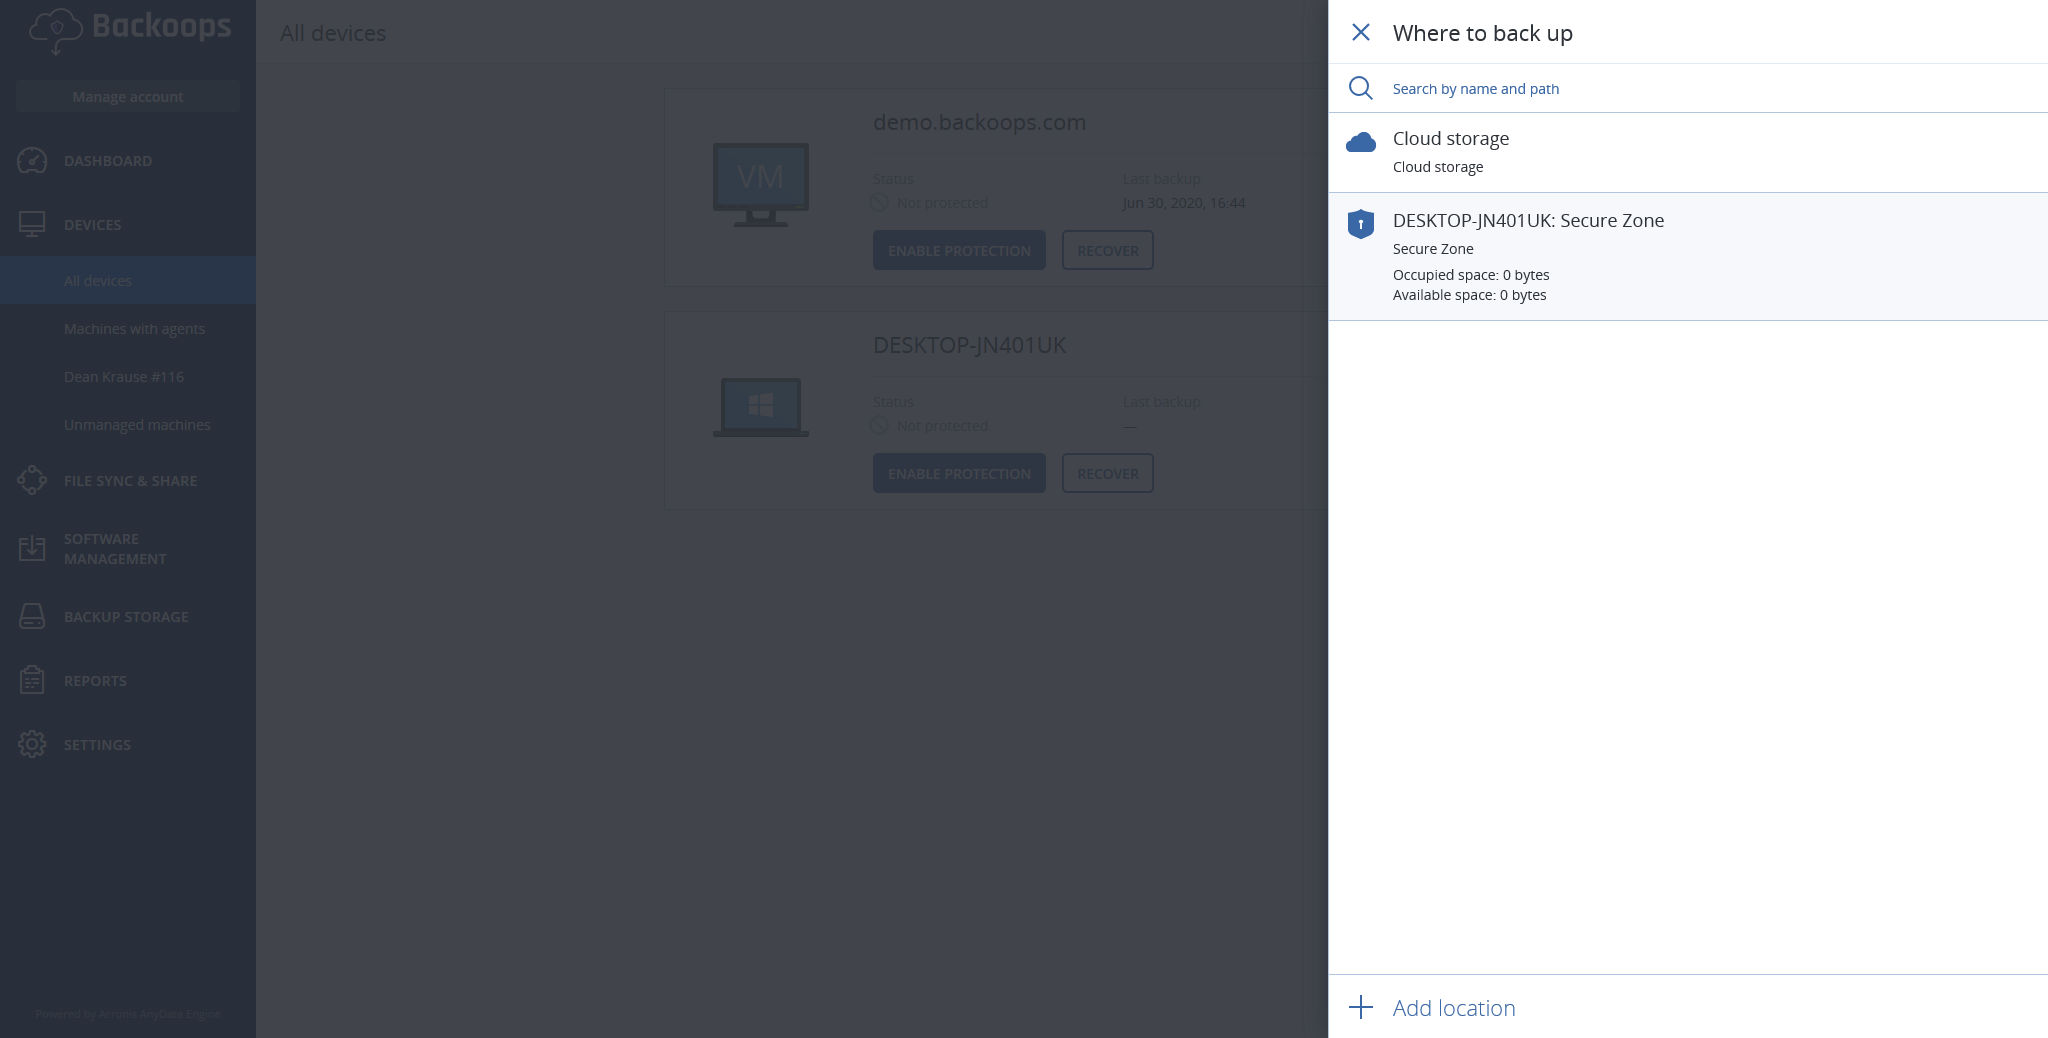The image size is (2048, 1038).
Task: Open FILE SYNC & SHARE section
Action: click(131, 481)
